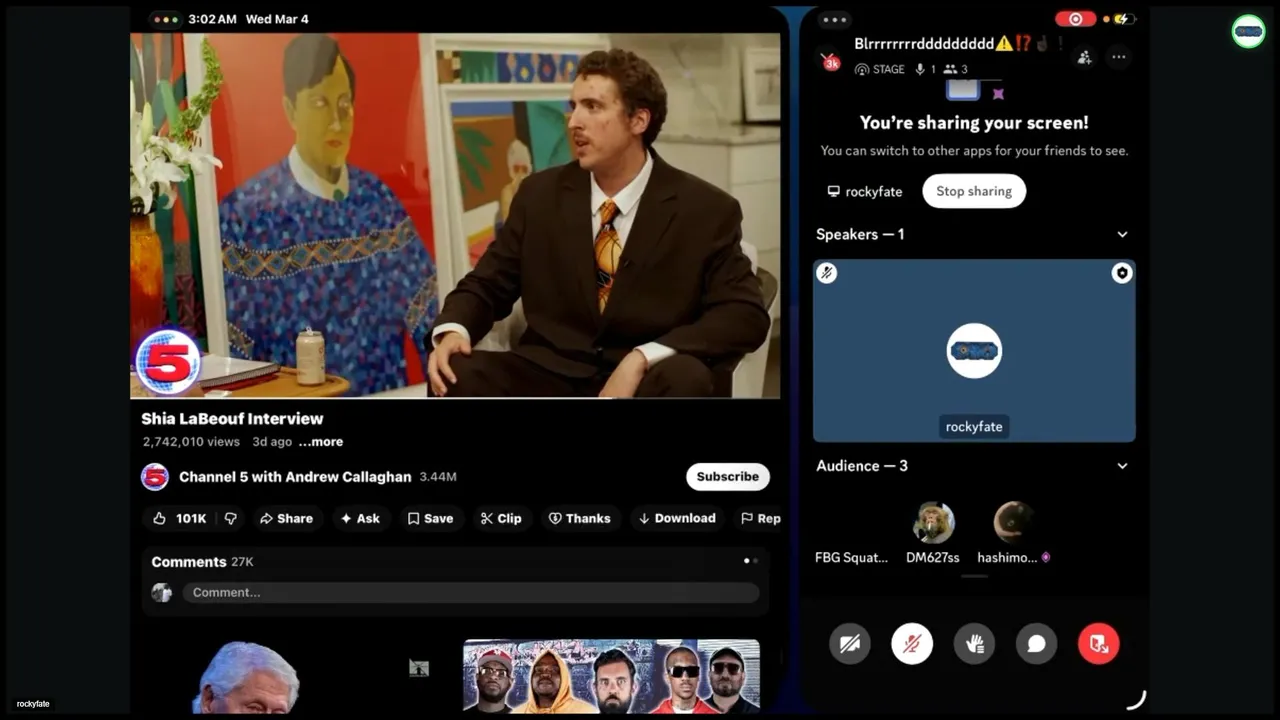This screenshot has width=1280, height=720.
Task: Leave the stage with red button
Action: point(1099,644)
